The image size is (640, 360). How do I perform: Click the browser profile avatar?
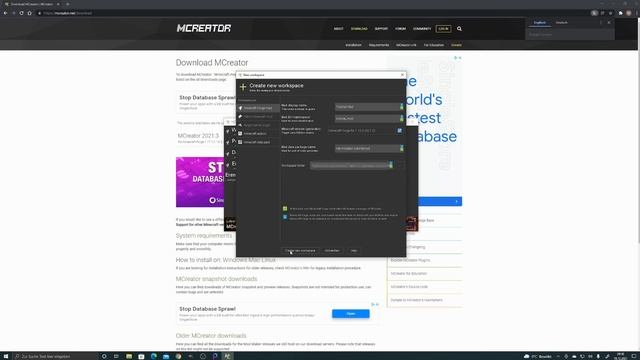629,13
